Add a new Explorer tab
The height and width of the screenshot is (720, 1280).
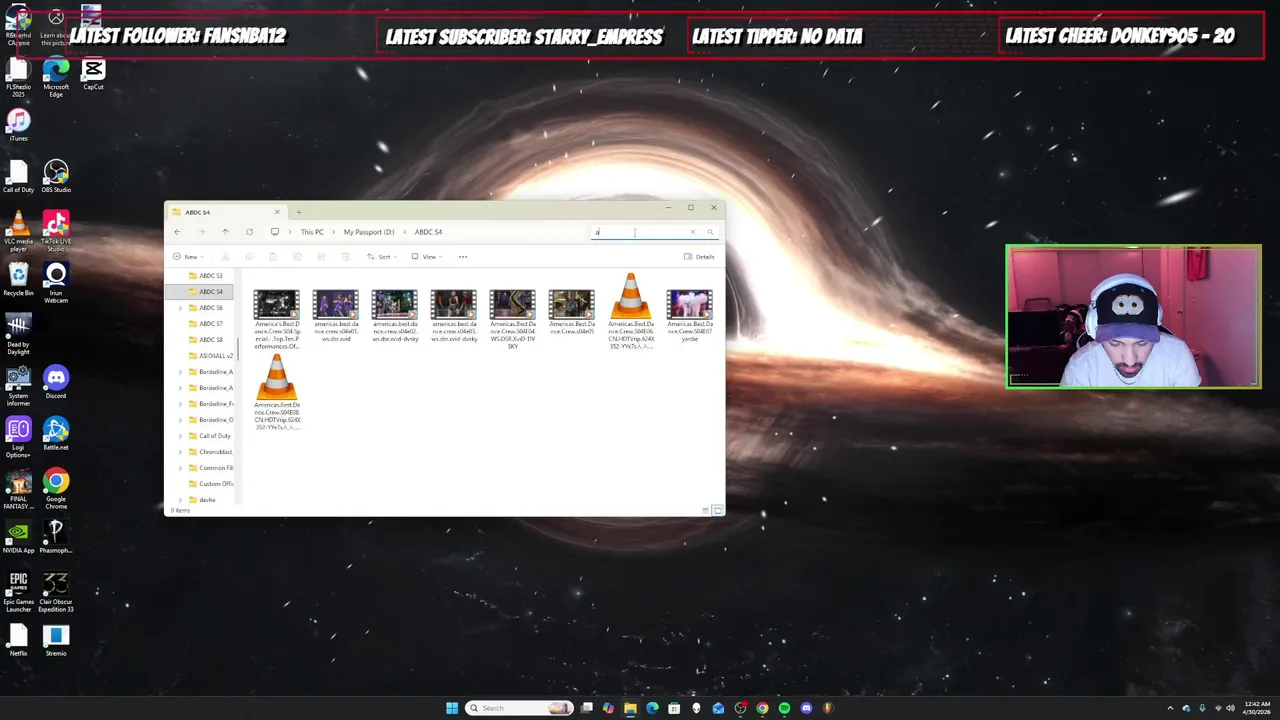[x=298, y=212]
